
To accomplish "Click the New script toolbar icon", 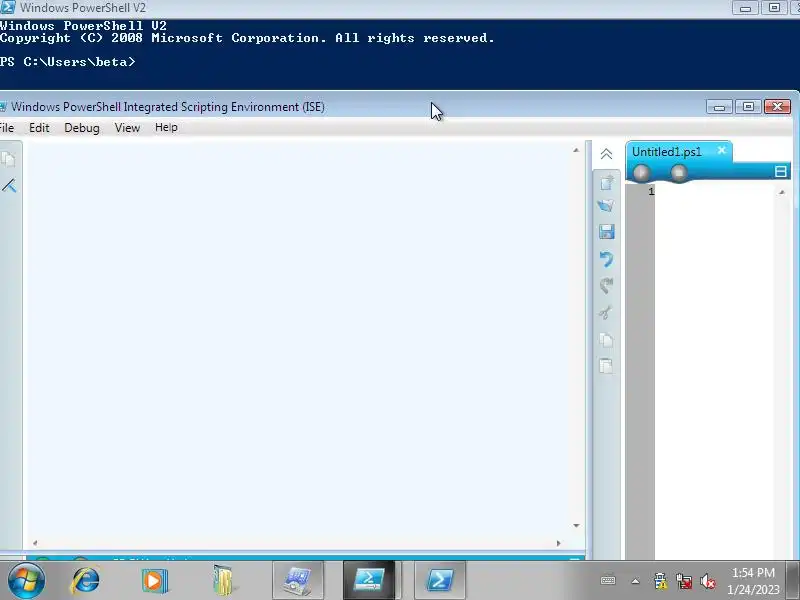I will (x=607, y=182).
